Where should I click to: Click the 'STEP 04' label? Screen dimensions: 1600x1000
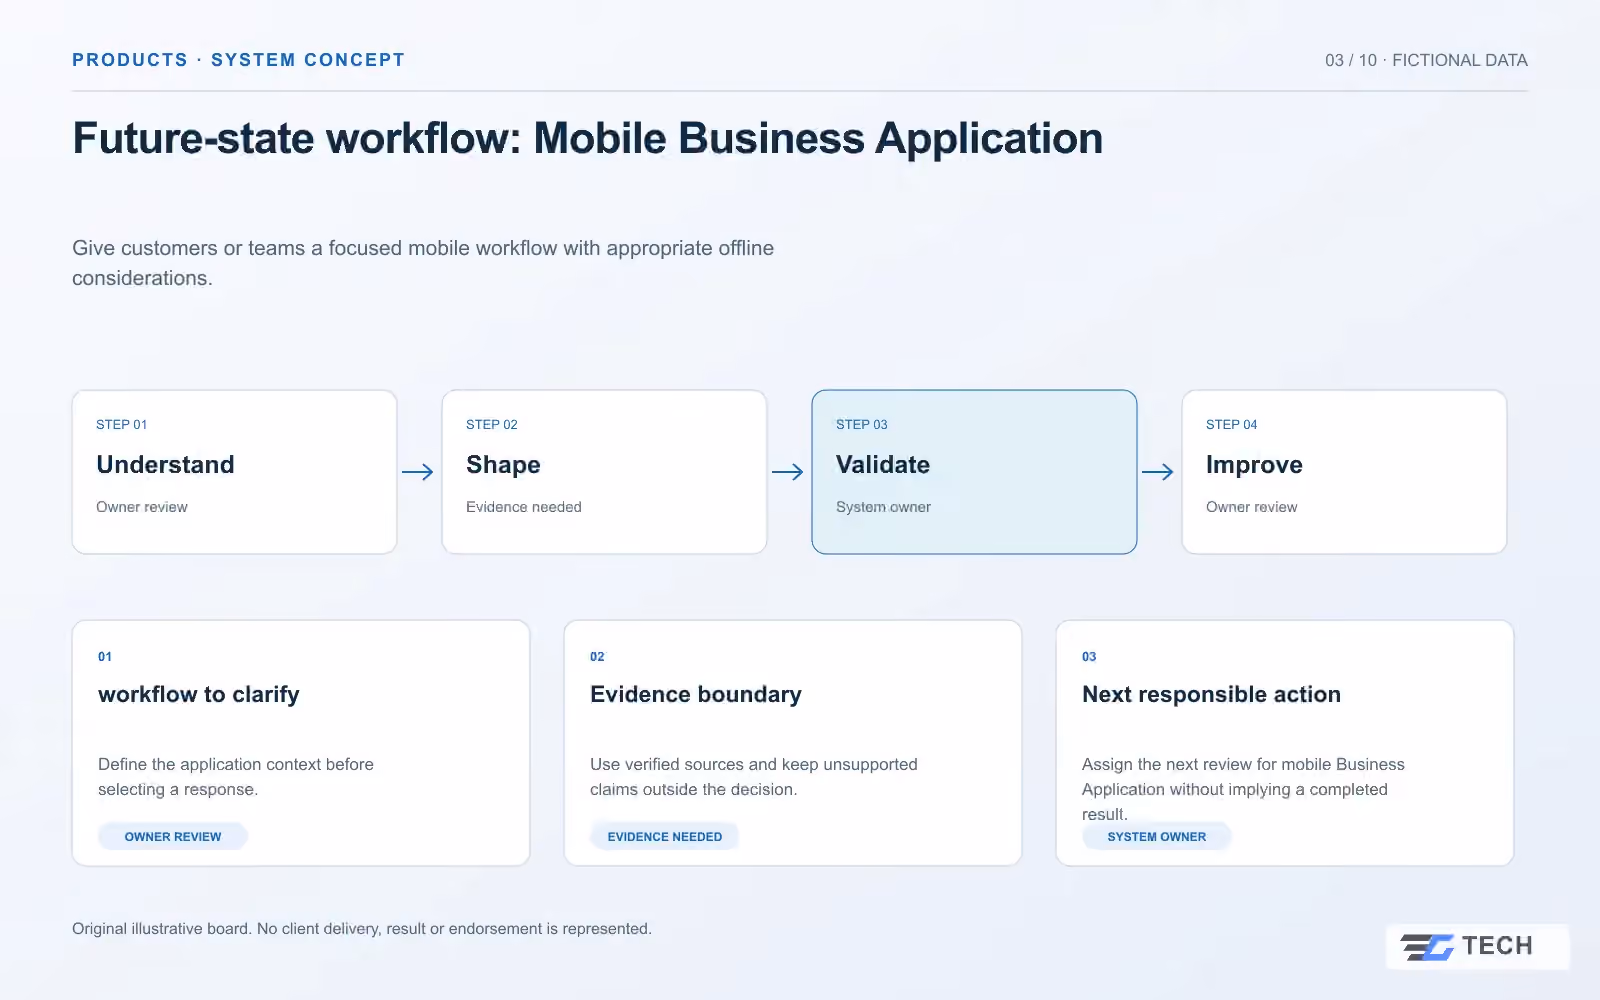click(1232, 424)
